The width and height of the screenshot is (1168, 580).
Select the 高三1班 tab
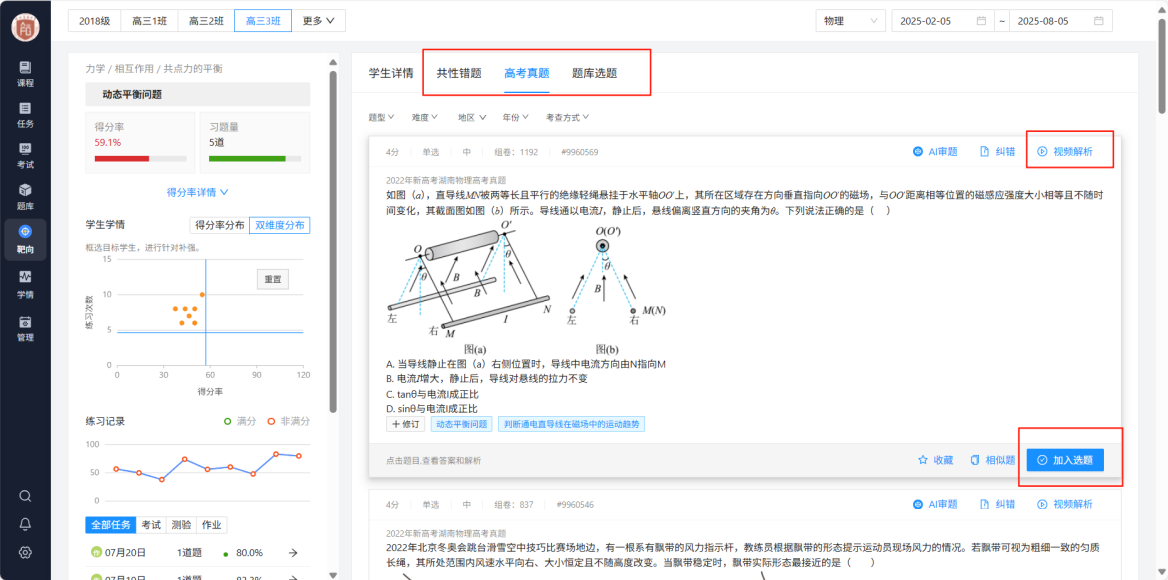pyautogui.click(x=149, y=21)
